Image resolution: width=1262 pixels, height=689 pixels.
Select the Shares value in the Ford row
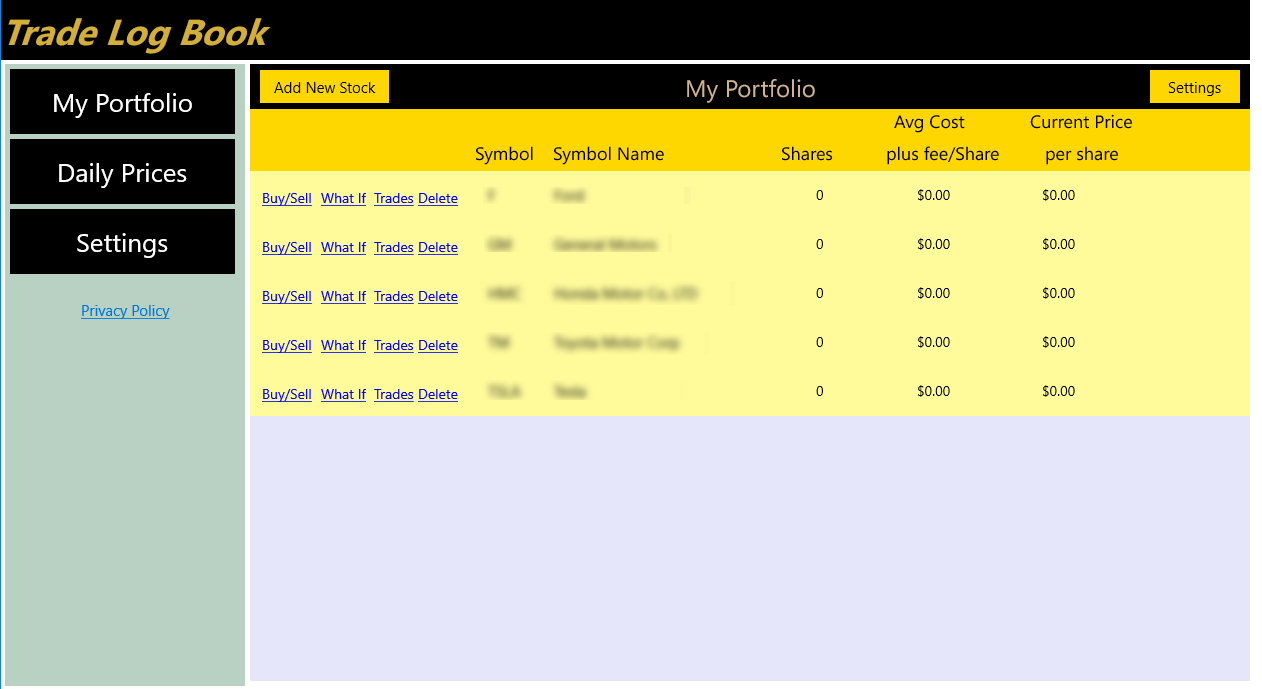tap(819, 195)
